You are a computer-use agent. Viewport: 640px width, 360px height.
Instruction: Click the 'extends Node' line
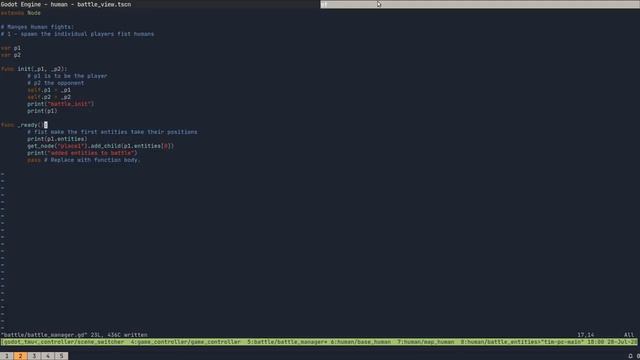pos(20,13)
